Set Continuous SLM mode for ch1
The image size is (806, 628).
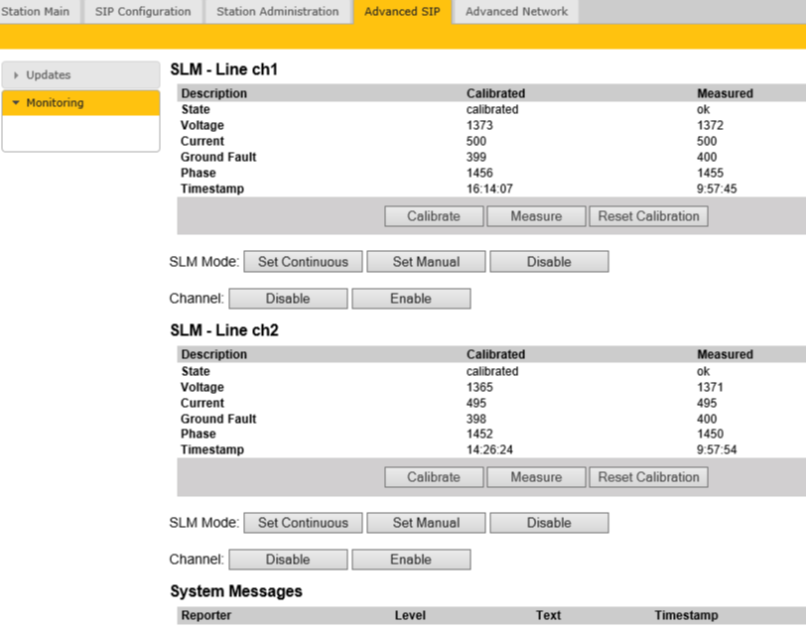[303, 262]
